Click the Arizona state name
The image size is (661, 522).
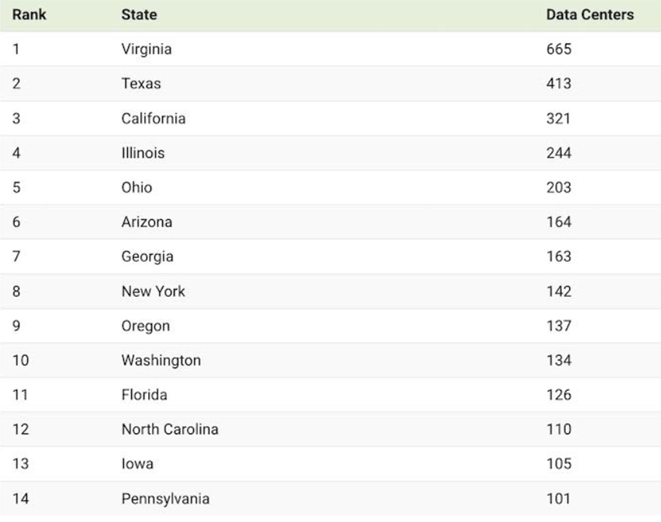pyautogui.click(x=146, y=222)
